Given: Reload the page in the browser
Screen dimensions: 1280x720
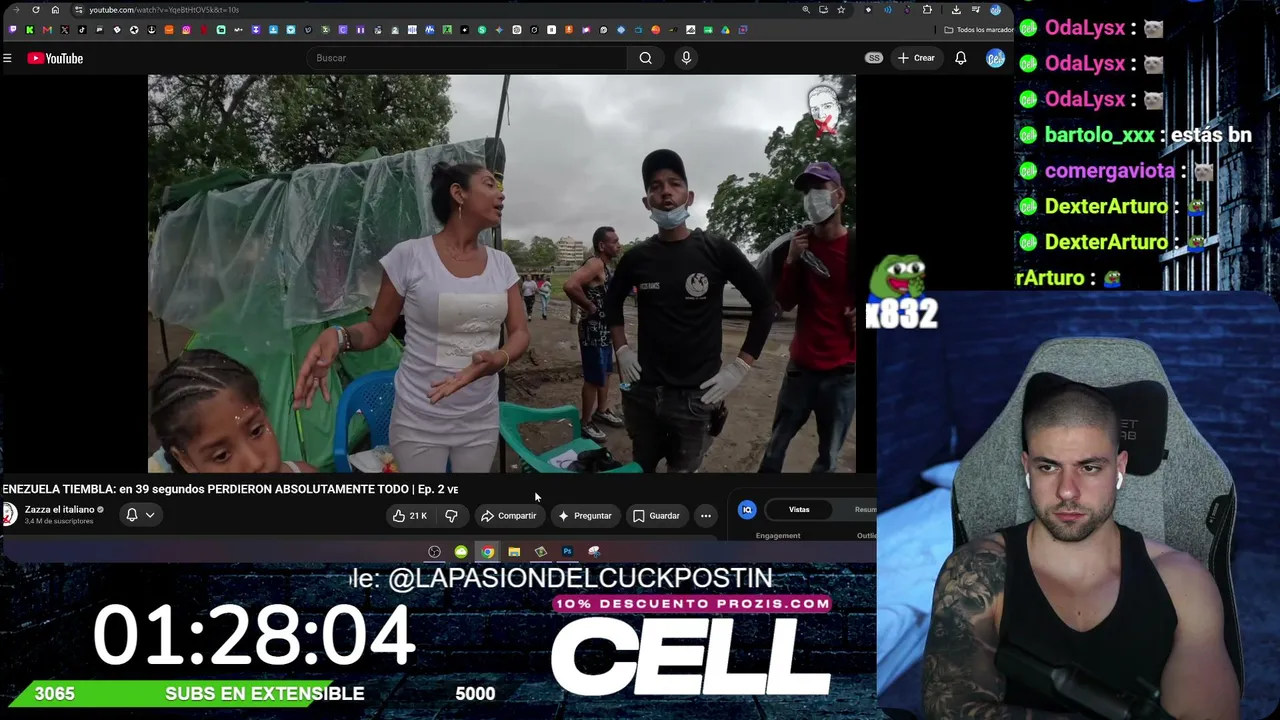Looking at the screenshot, I should [x=36, y=10].
